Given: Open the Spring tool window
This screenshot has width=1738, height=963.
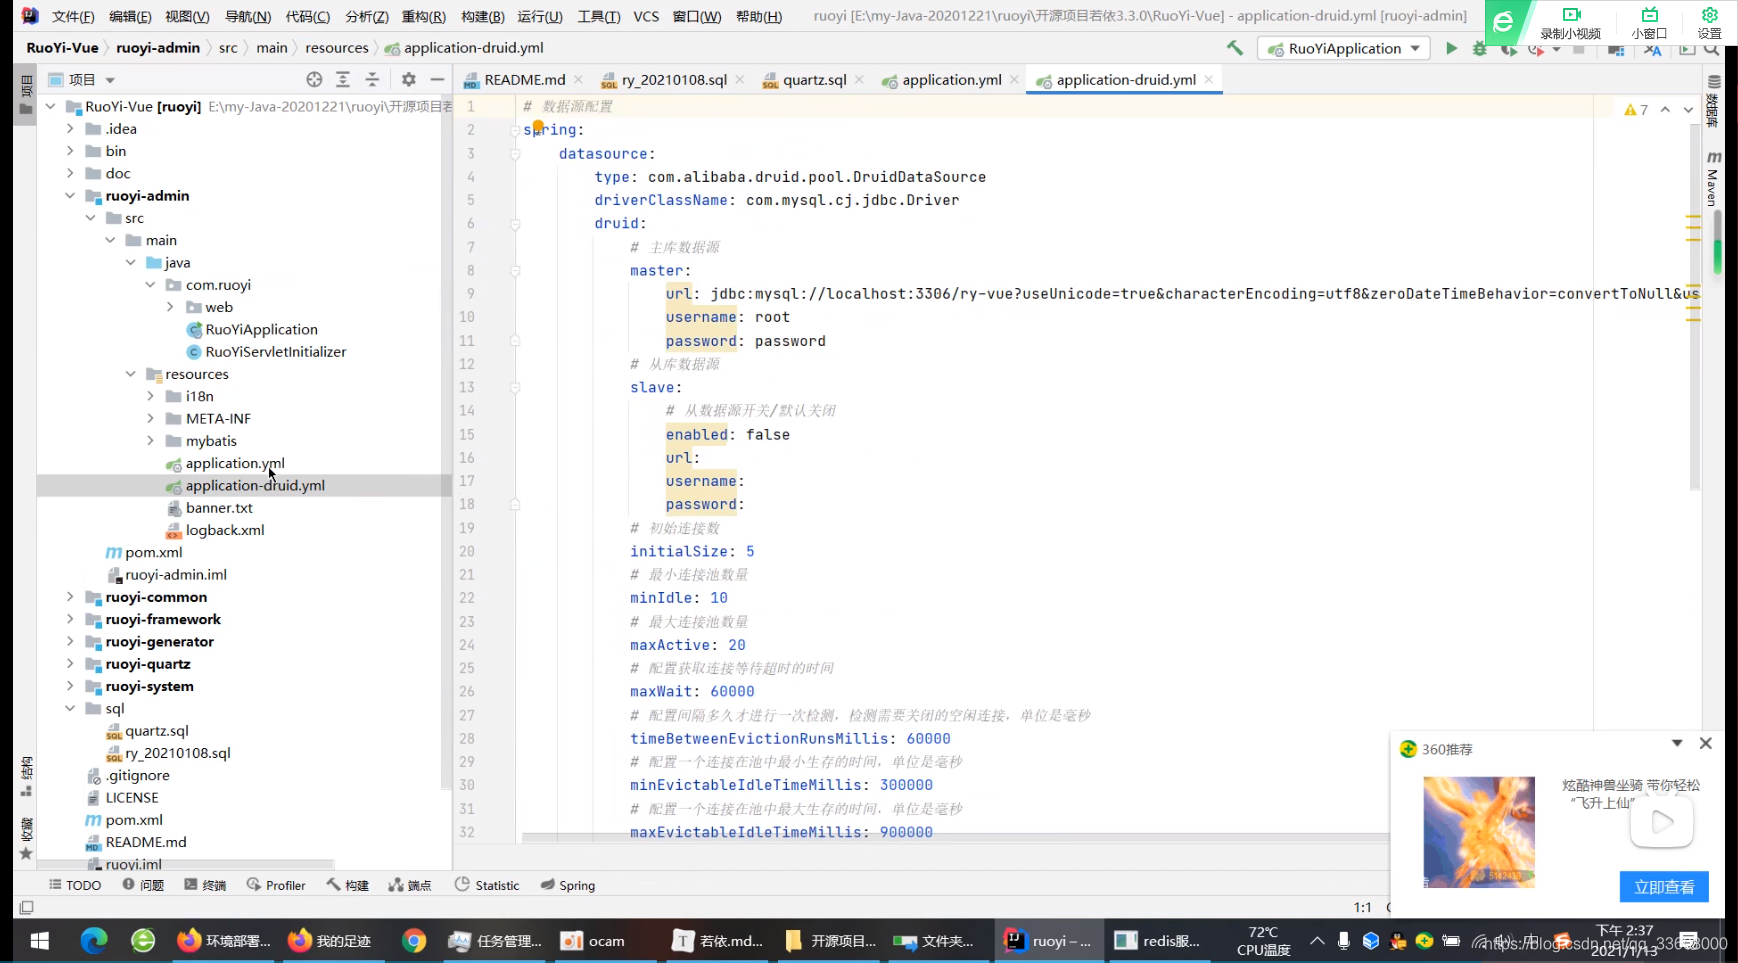Looking at the screenshot, I should click(568, 885).
